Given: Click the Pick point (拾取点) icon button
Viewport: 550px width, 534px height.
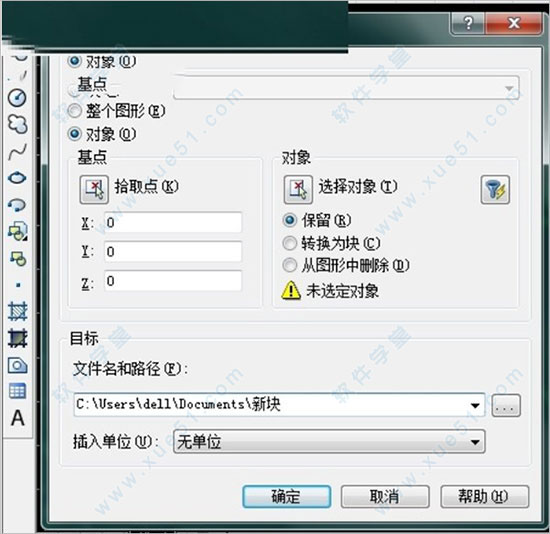Looking at the screenshot, I should [94, 189].
